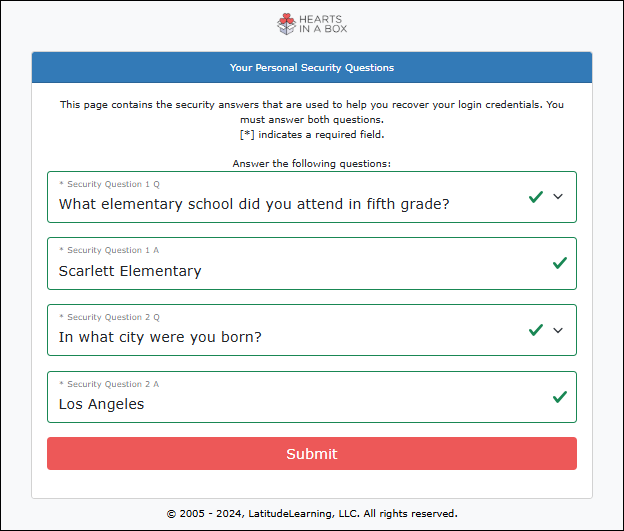Click the 'Security Question 2 A' field label

109,384
